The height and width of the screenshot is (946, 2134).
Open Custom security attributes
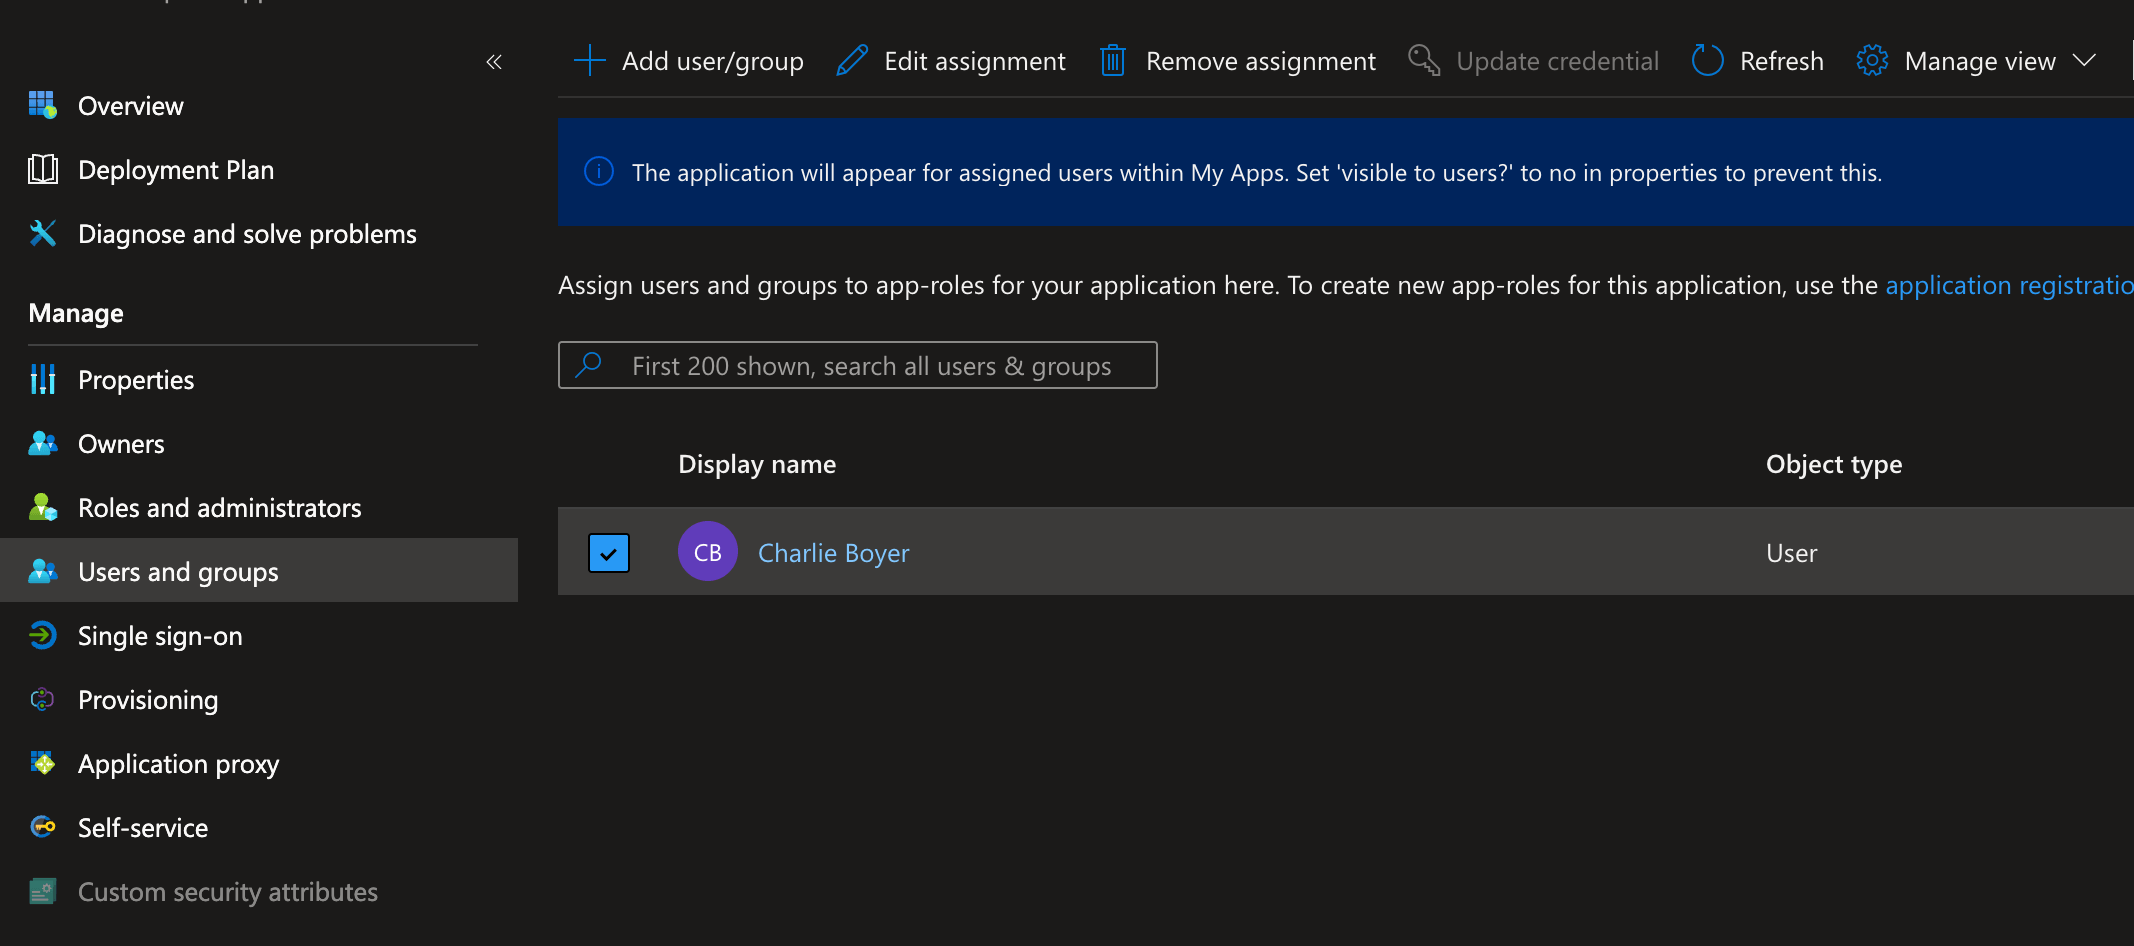pos(228,891)
